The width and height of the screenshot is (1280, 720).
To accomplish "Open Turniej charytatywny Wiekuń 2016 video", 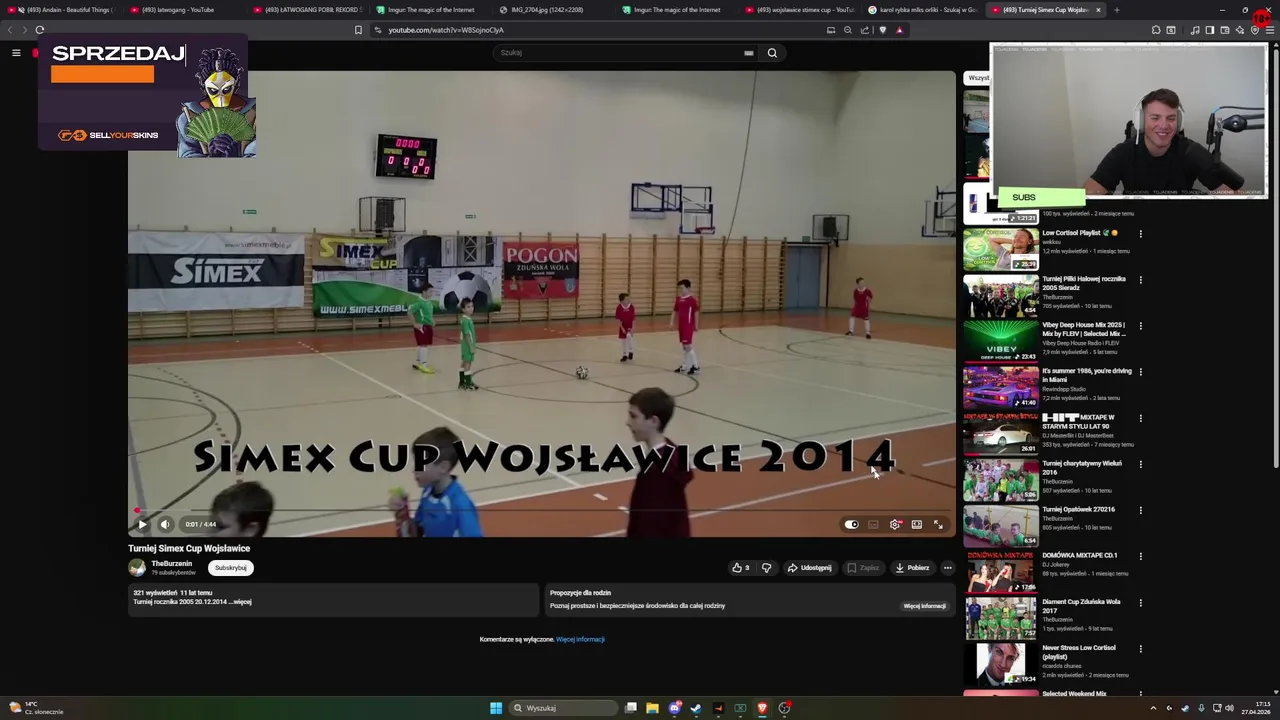I will pos(1082,467).
